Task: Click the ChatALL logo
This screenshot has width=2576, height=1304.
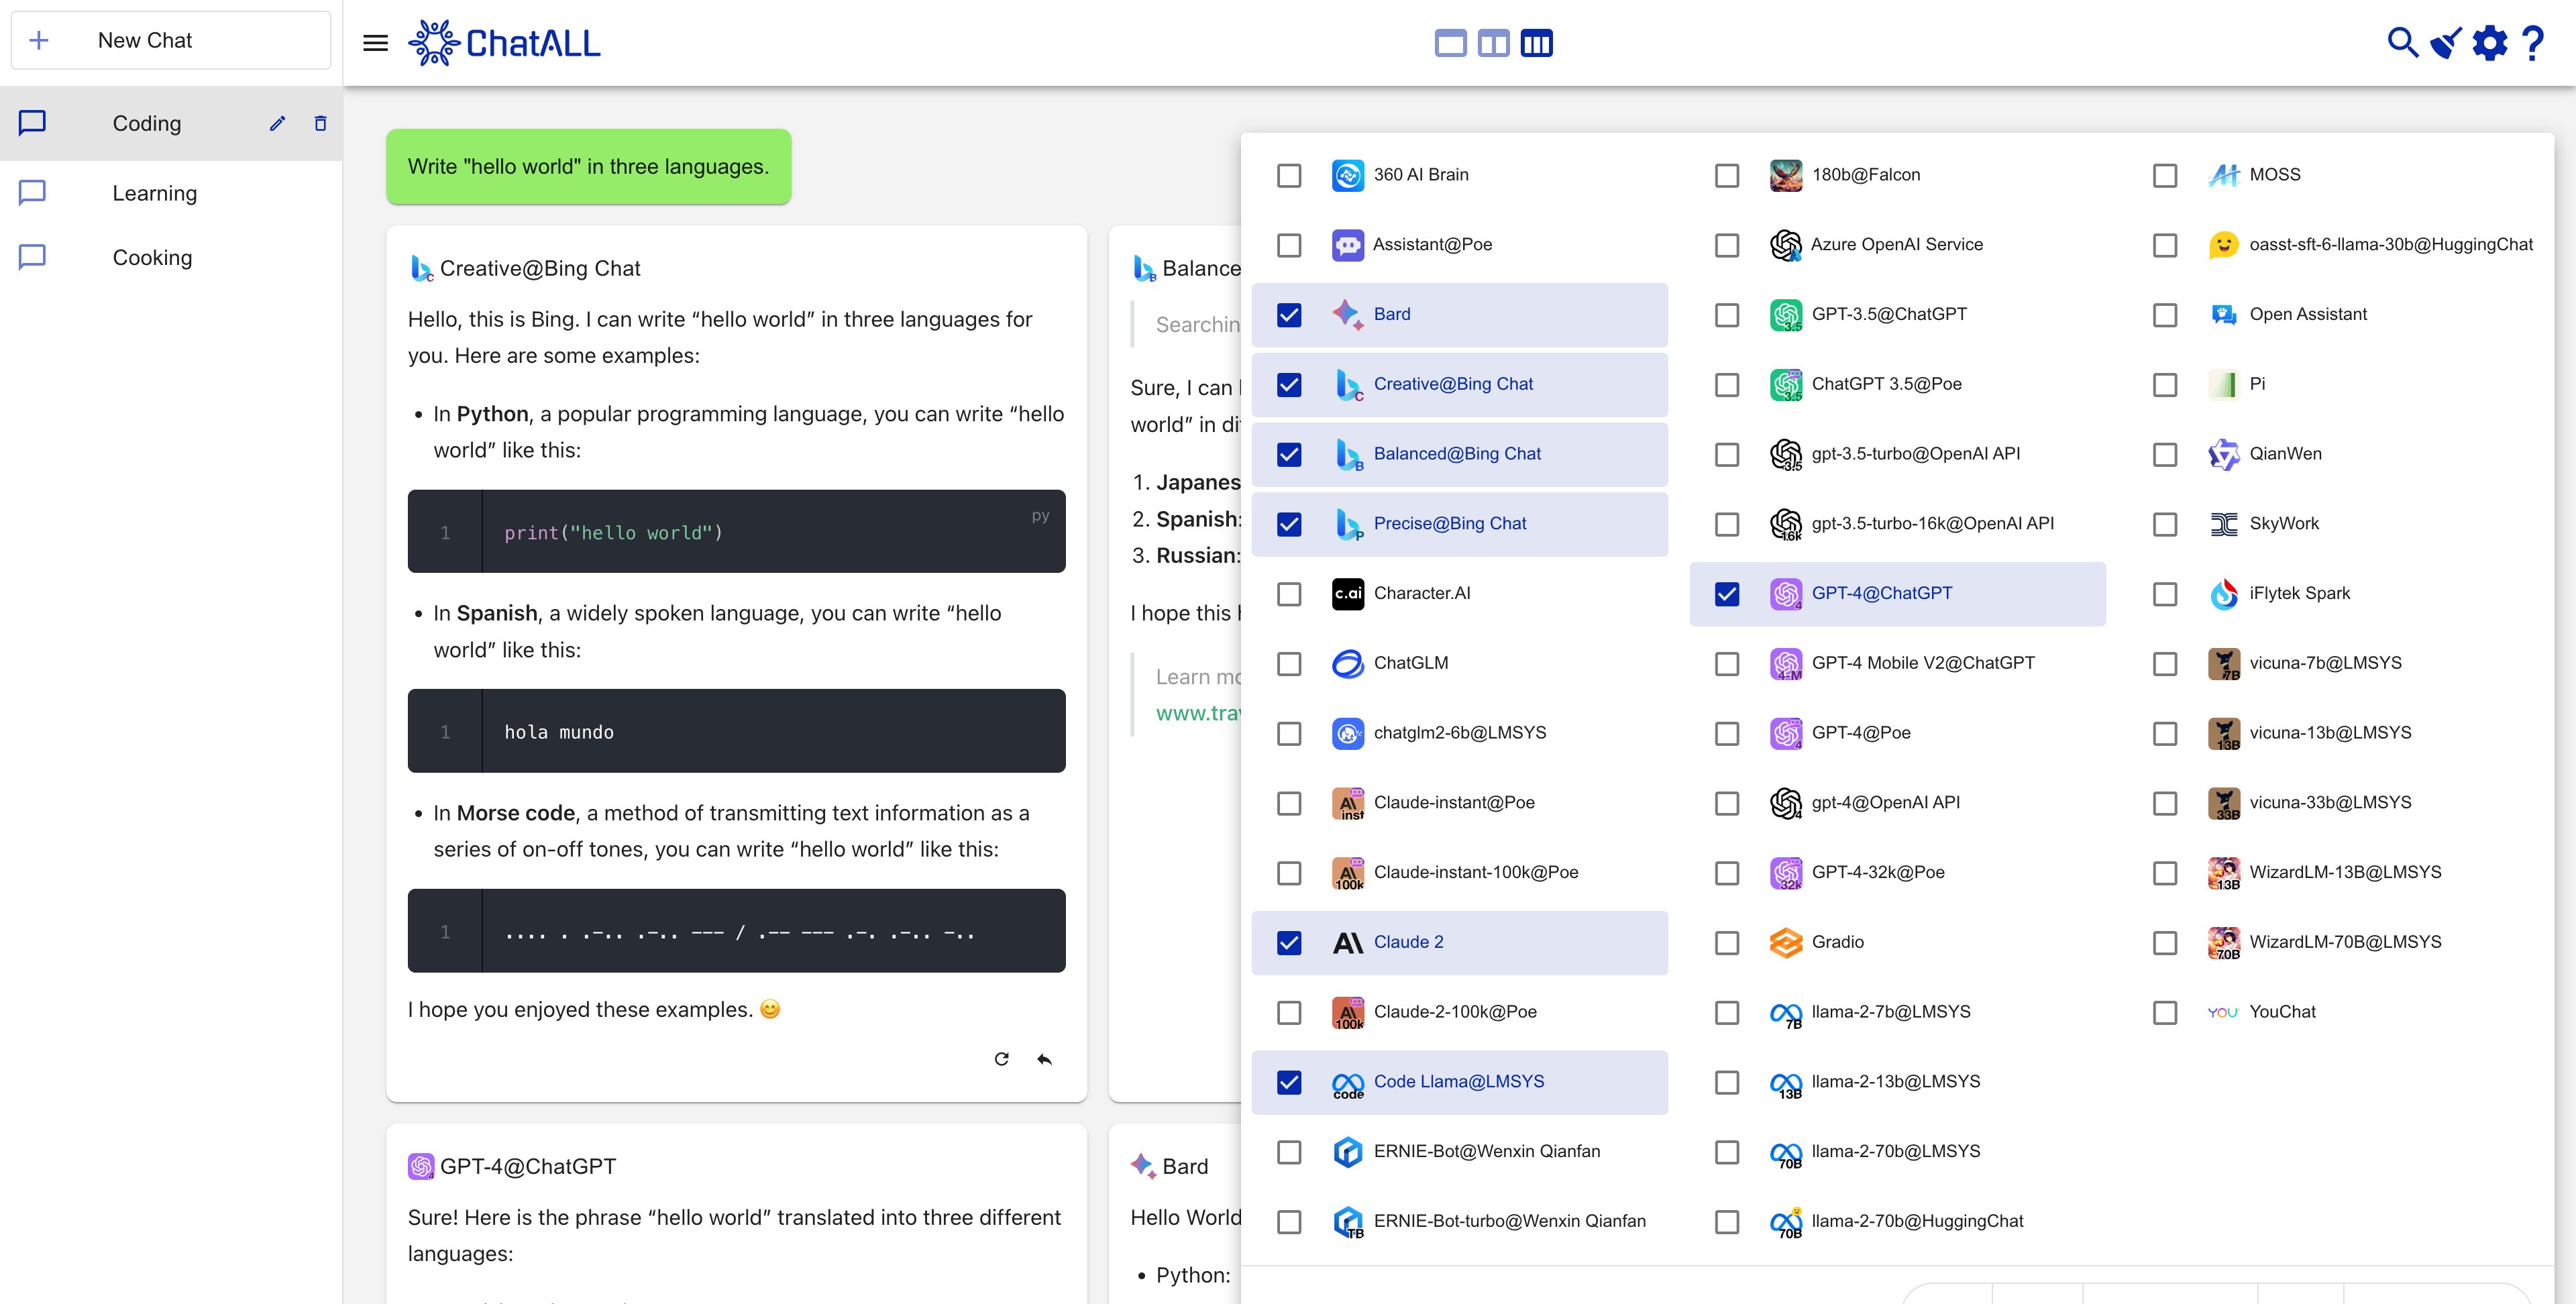Action: (504, 43)
